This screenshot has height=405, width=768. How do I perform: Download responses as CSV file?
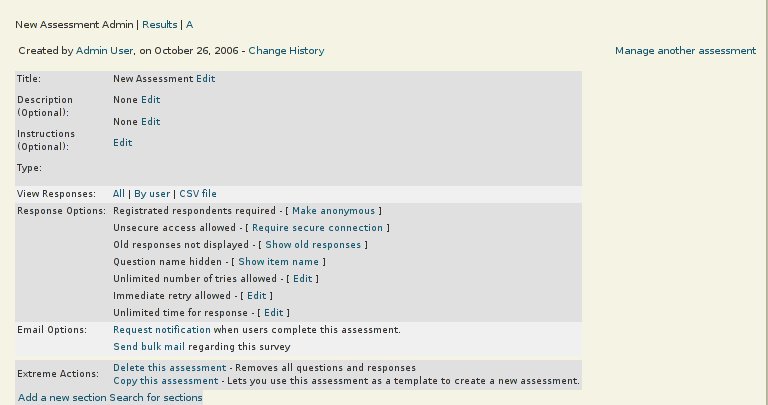pos(198,194)
